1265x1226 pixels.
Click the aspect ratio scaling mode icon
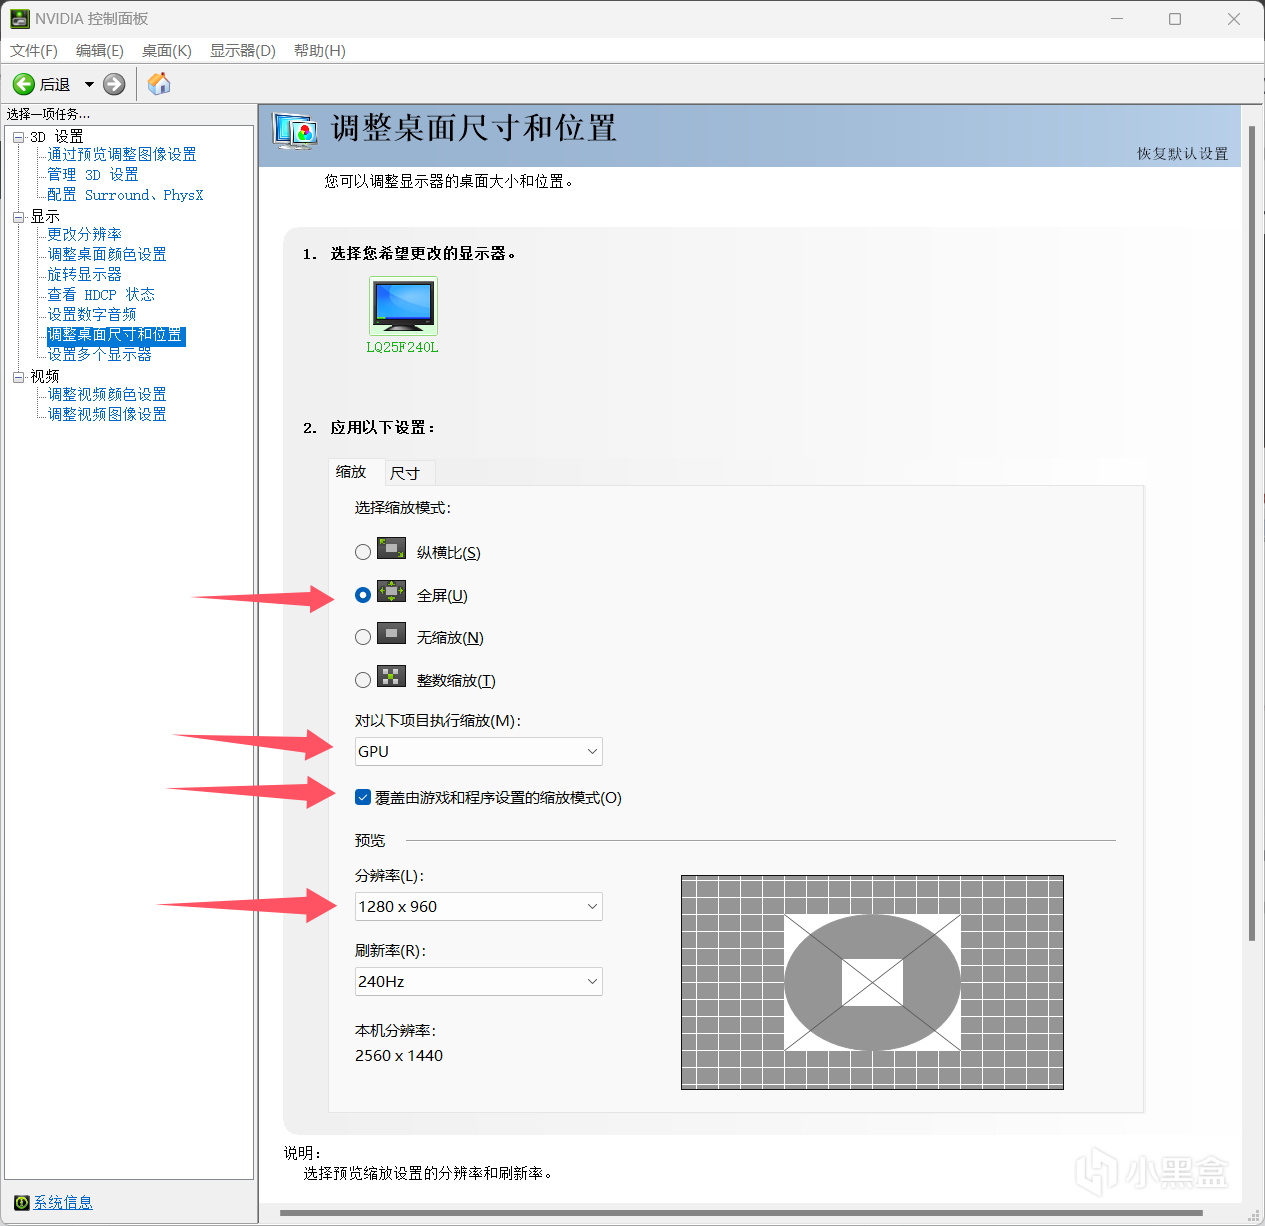391,549
